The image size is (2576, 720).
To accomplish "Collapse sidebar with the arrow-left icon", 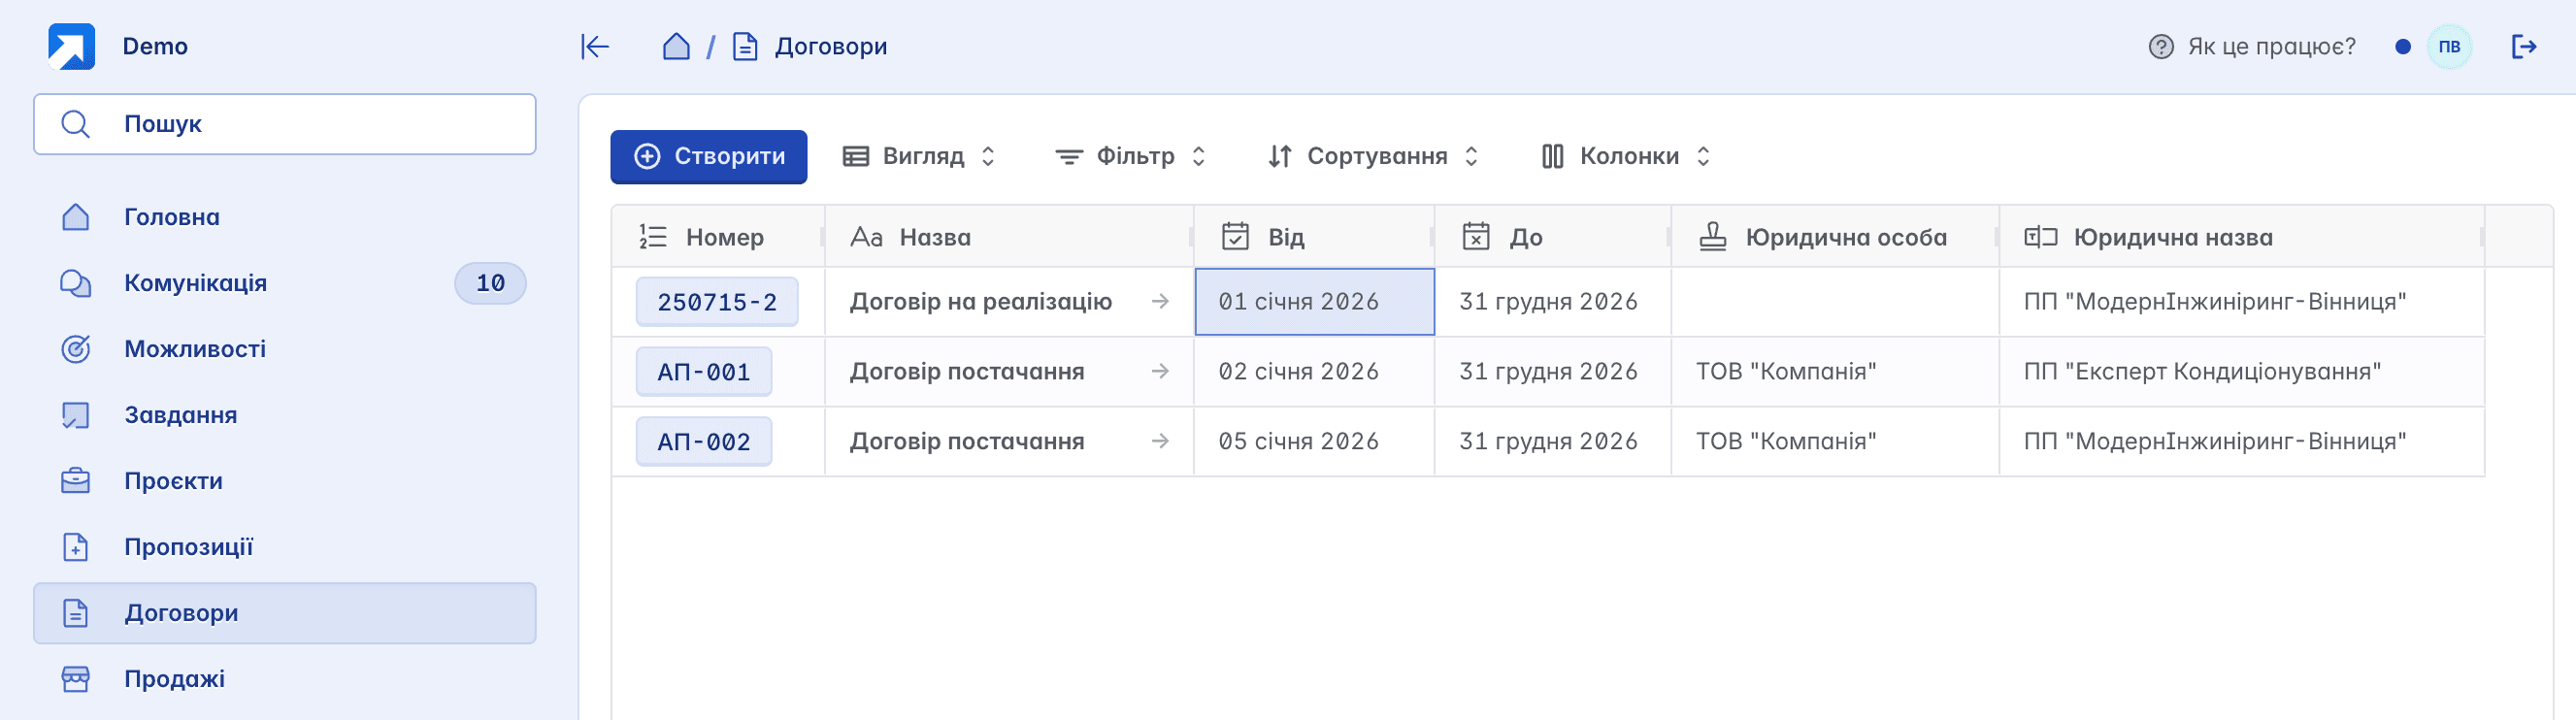I will (595, 46).
